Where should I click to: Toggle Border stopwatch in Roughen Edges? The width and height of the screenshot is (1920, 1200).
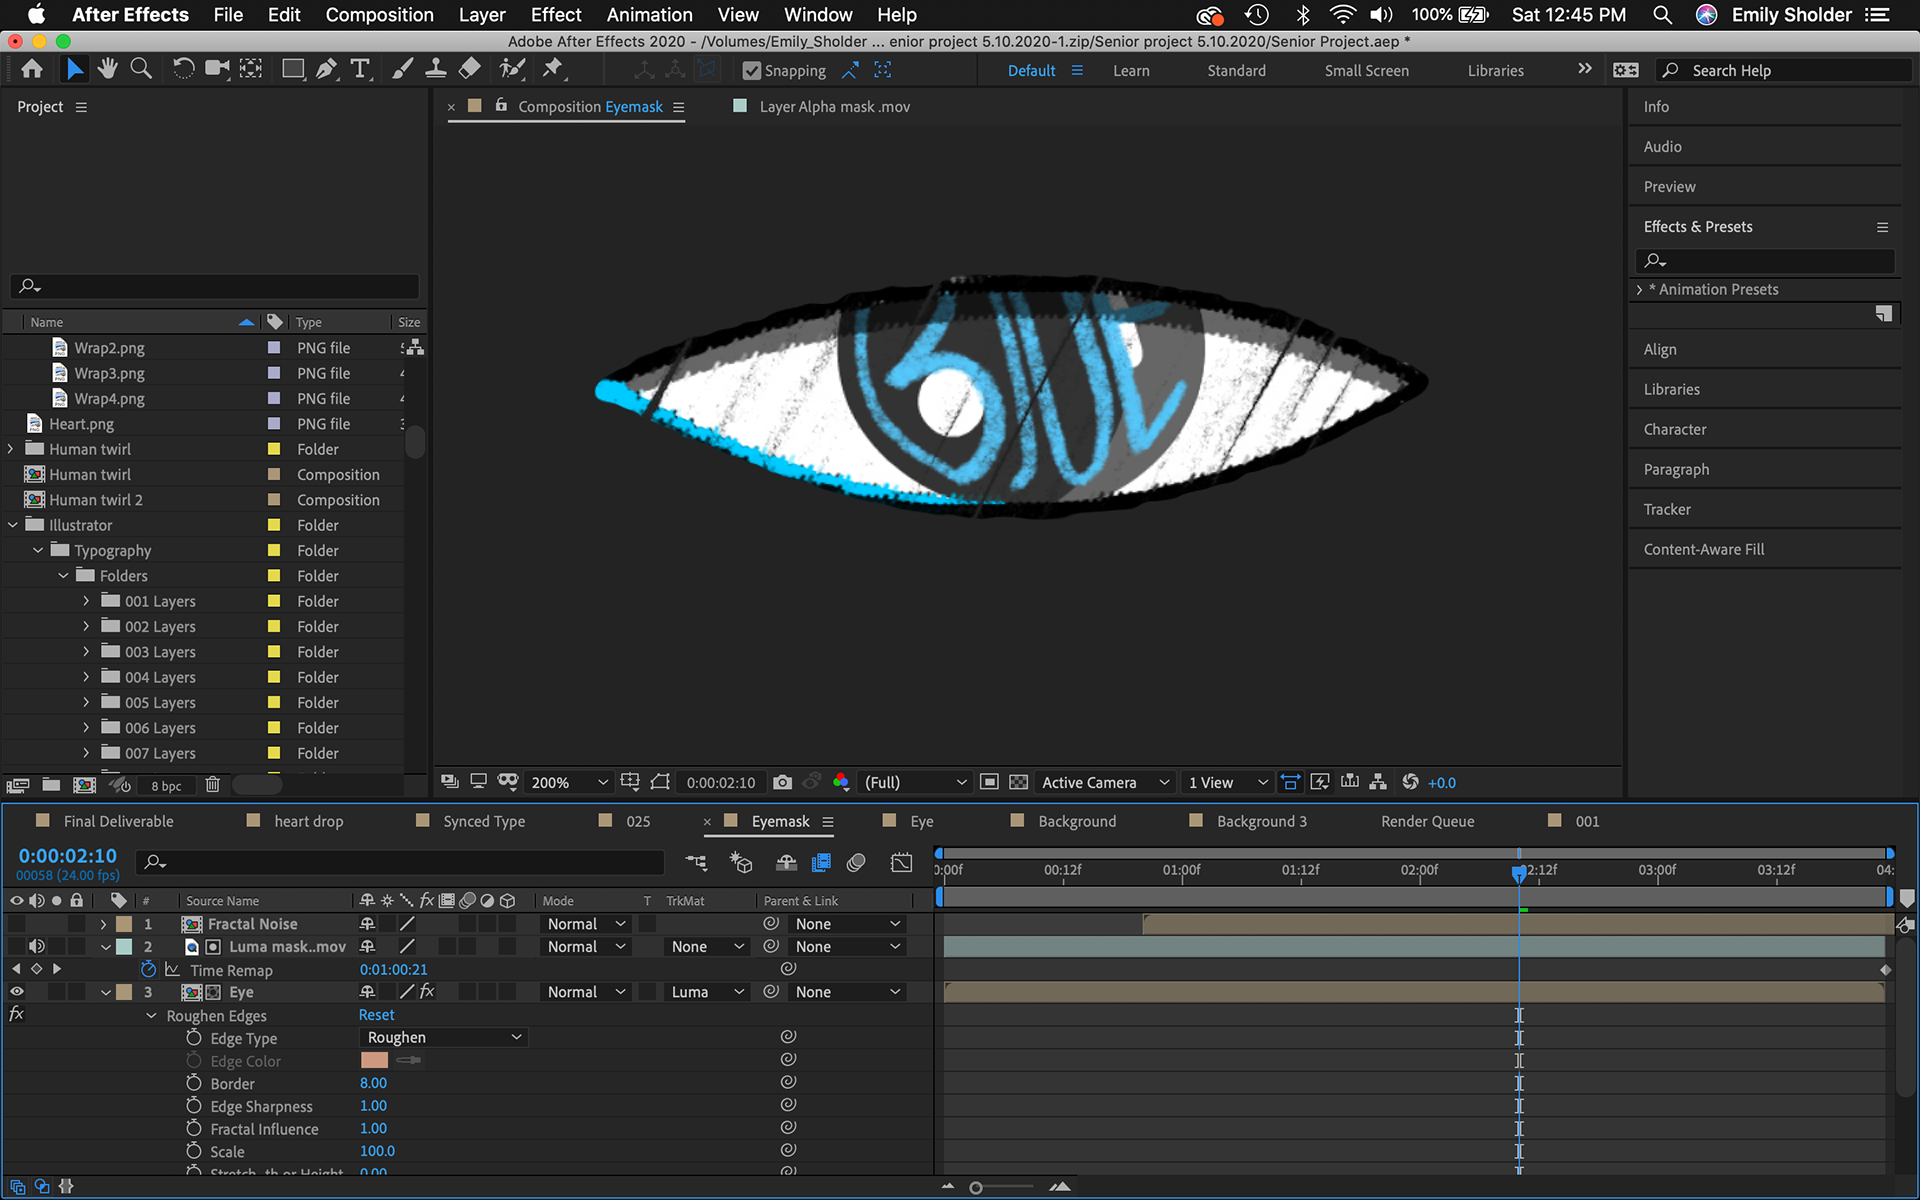click(x=194, y=1083)
